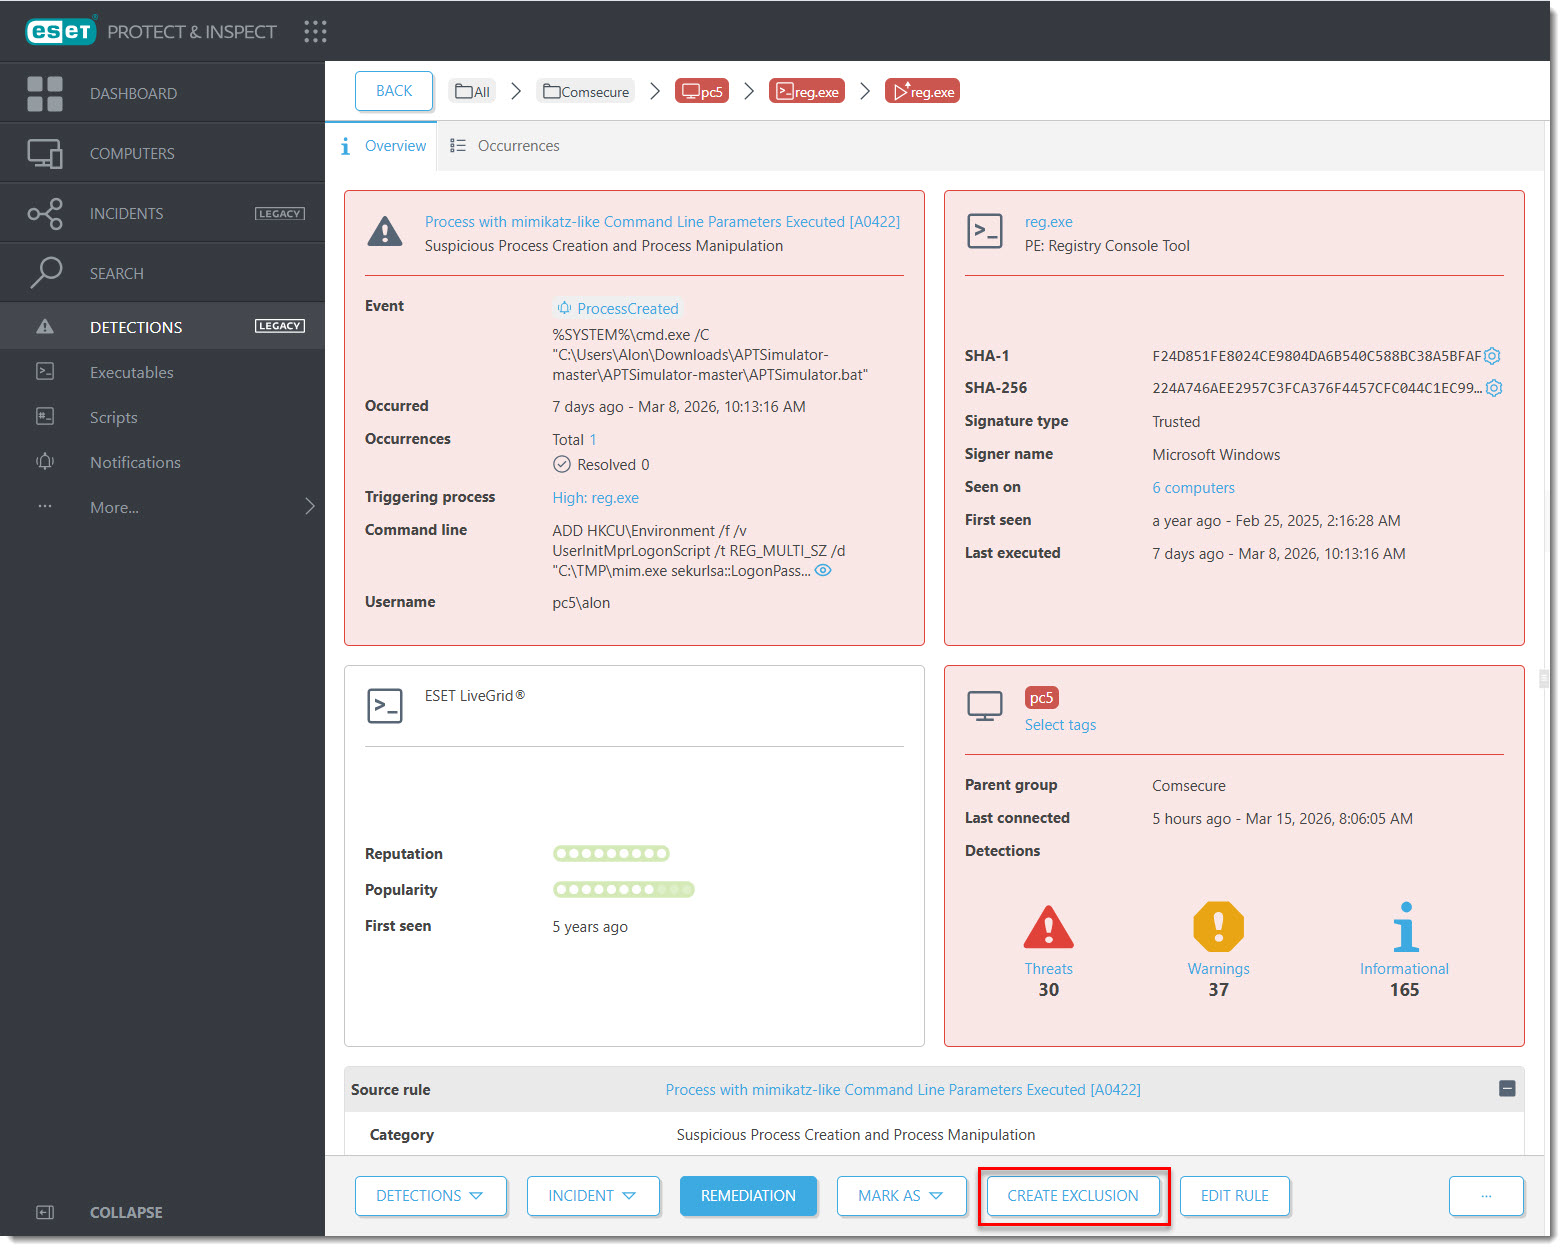Open the Incidents graph icon in sidebar
Viewport: 1565px width, 1251px height.
(x=45, y=213)
